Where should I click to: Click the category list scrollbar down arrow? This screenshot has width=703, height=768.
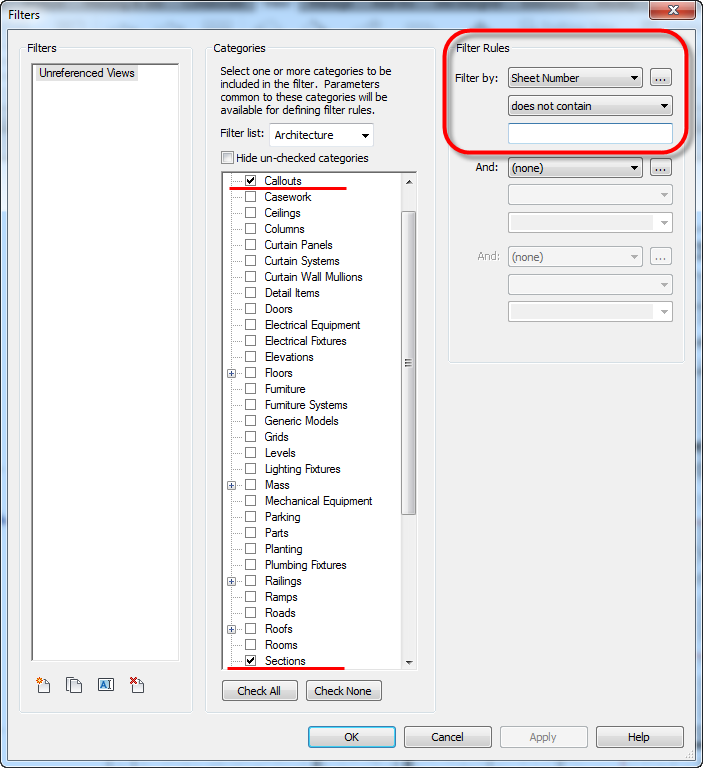409,662
